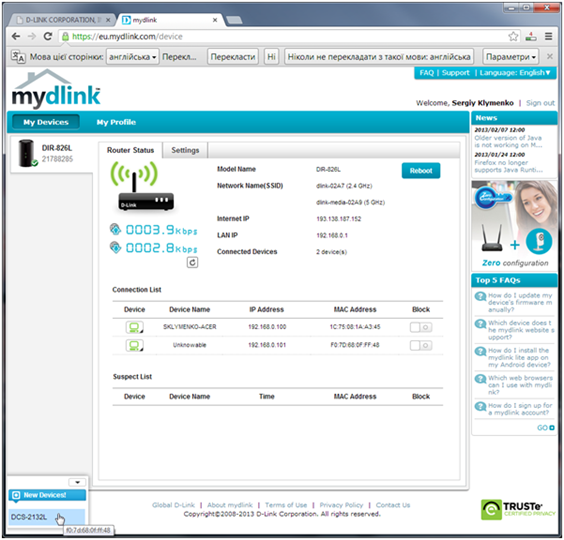The image size is (564, 540).
Task: Click the FAQ icon beside sign up question
Action: 481,407
